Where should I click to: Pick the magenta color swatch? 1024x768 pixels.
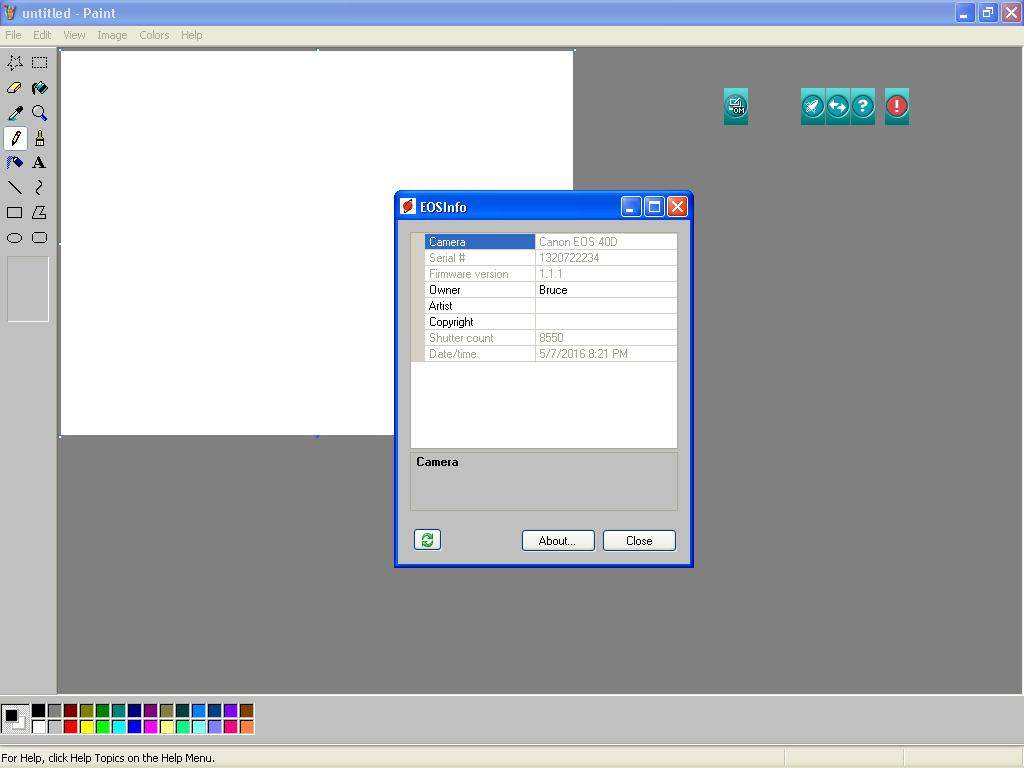click(x=151, y=726)
